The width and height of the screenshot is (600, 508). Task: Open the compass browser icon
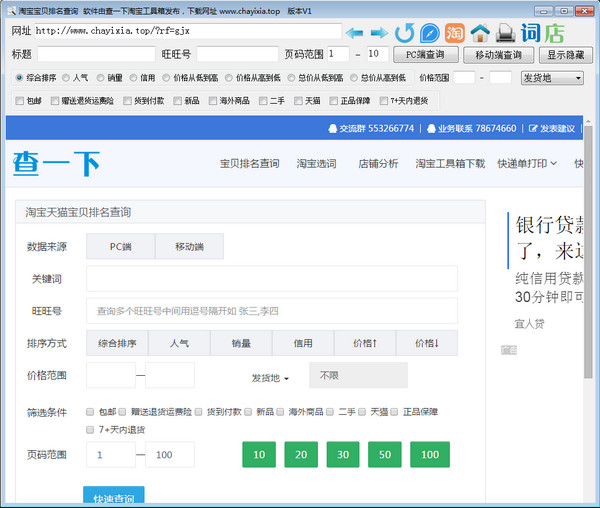click(430, 33)
